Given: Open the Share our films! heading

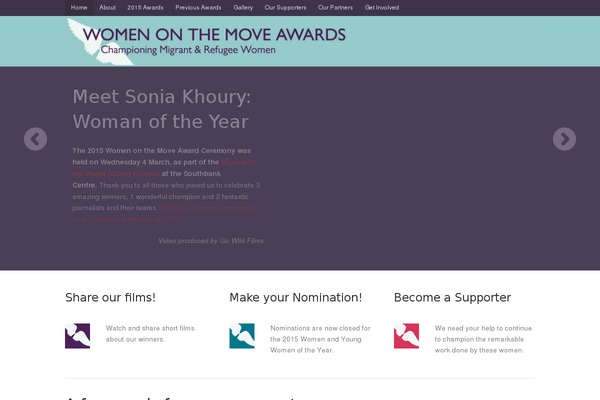Looking at the screenshot, I should [111, 297].
